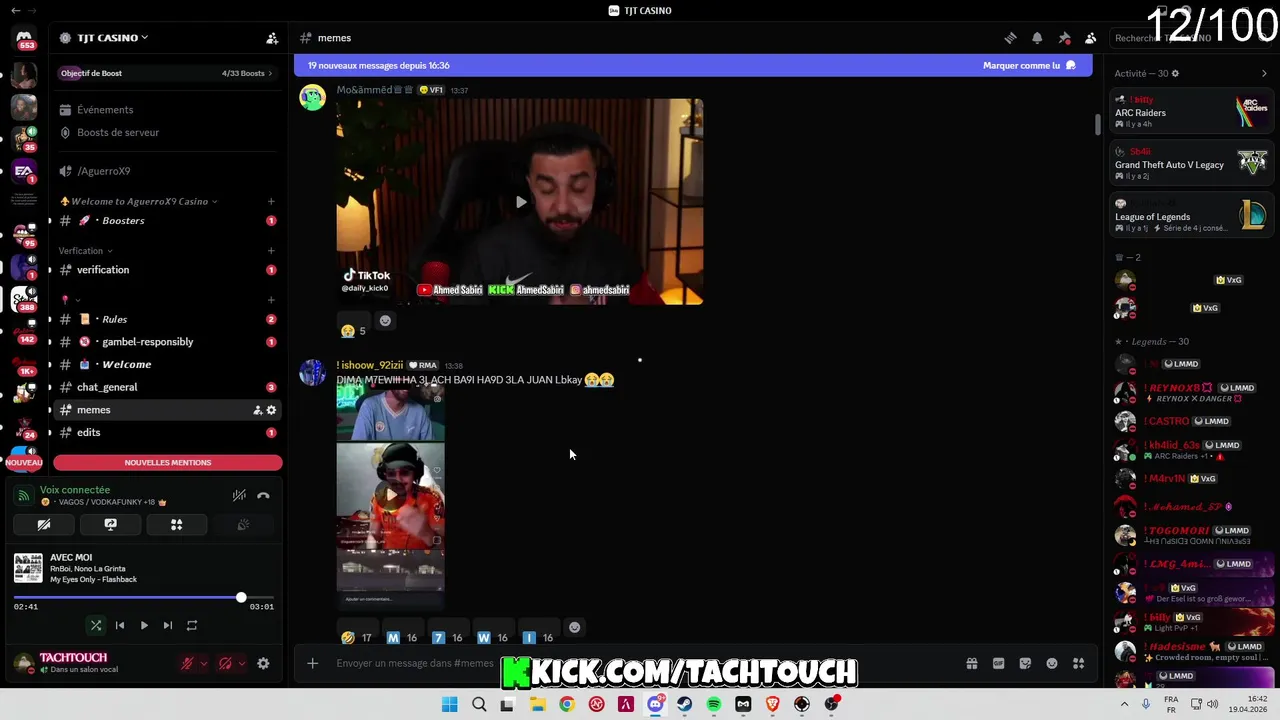Viewport: 1280px width, 720px height.
Task: Launch an activity button
Action: (x=176, y=524)
